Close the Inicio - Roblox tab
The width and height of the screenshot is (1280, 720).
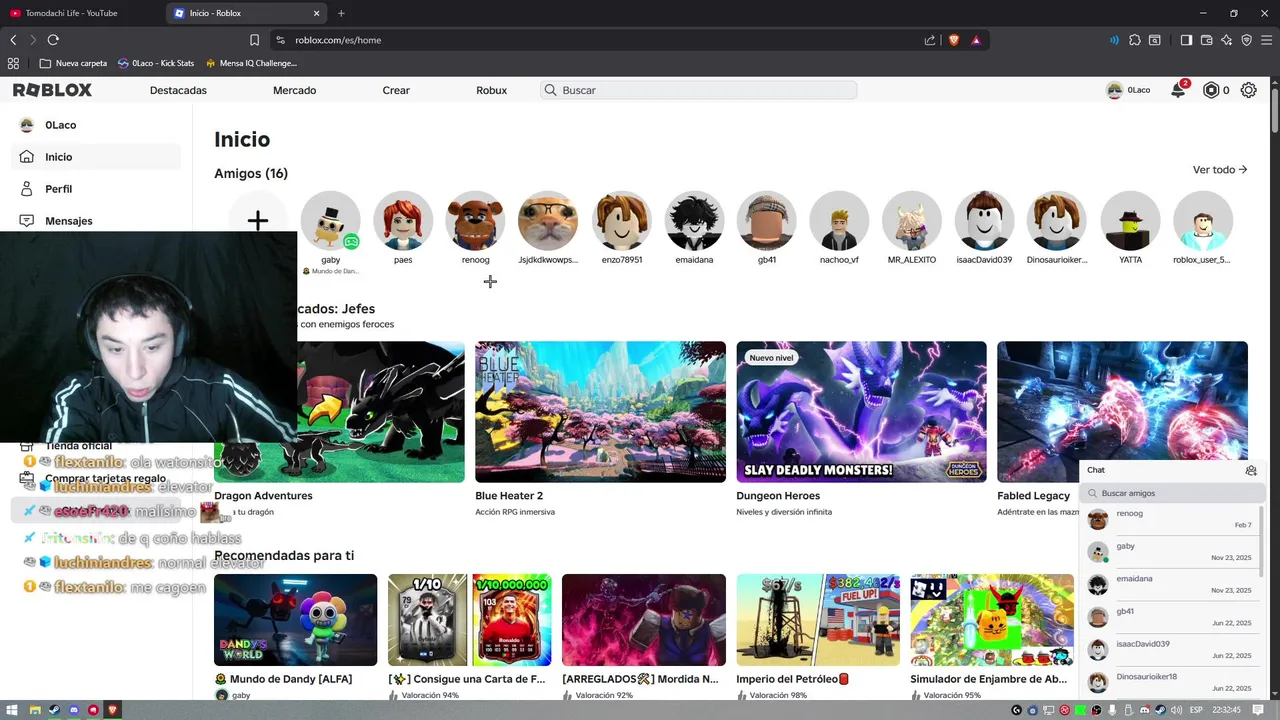(317, 13)
